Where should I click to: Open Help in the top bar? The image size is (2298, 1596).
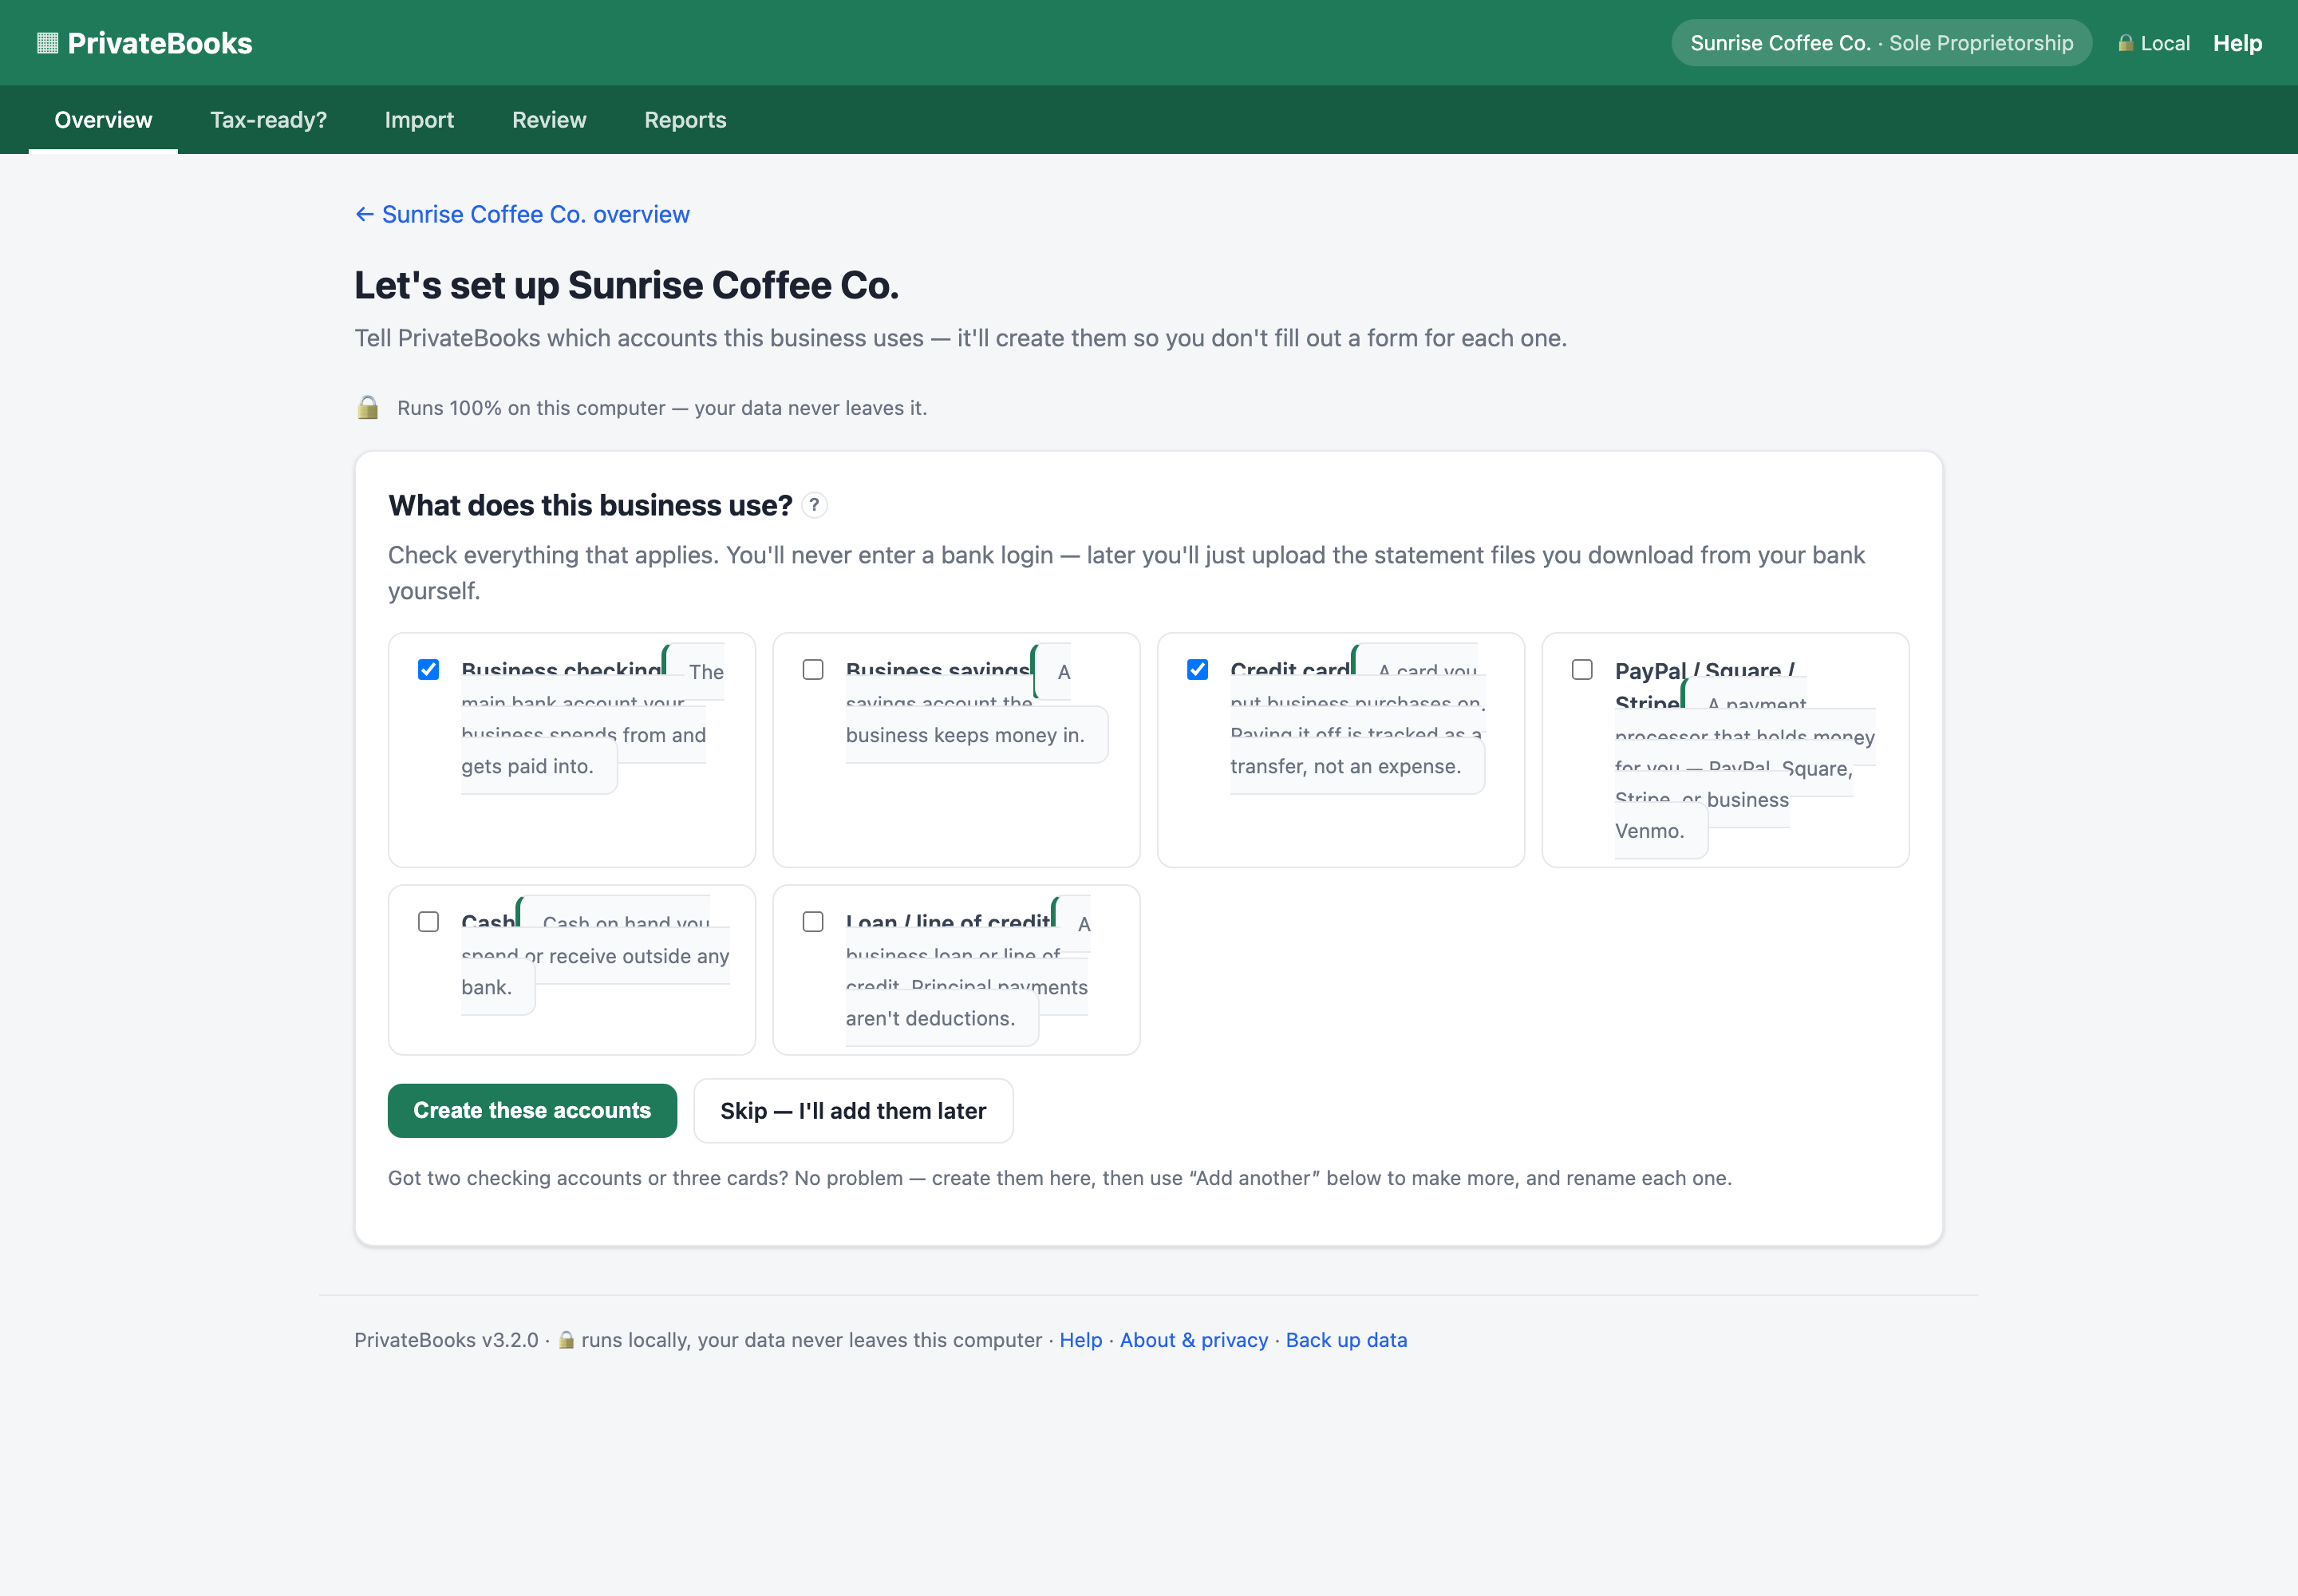[2237, 43]
